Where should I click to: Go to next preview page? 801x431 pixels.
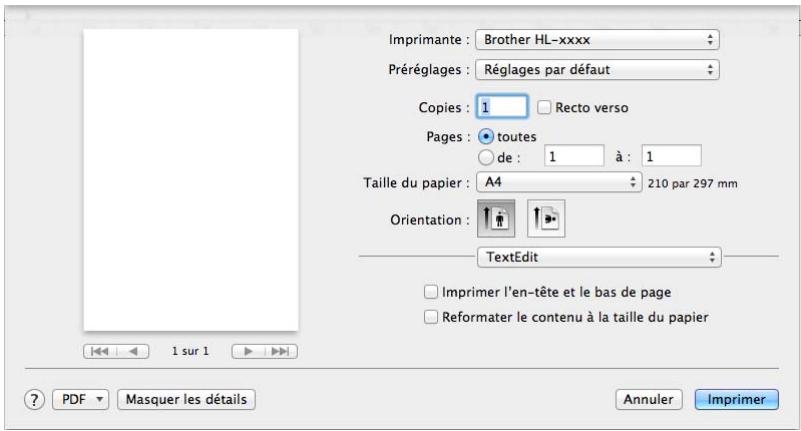click(248, 351)
